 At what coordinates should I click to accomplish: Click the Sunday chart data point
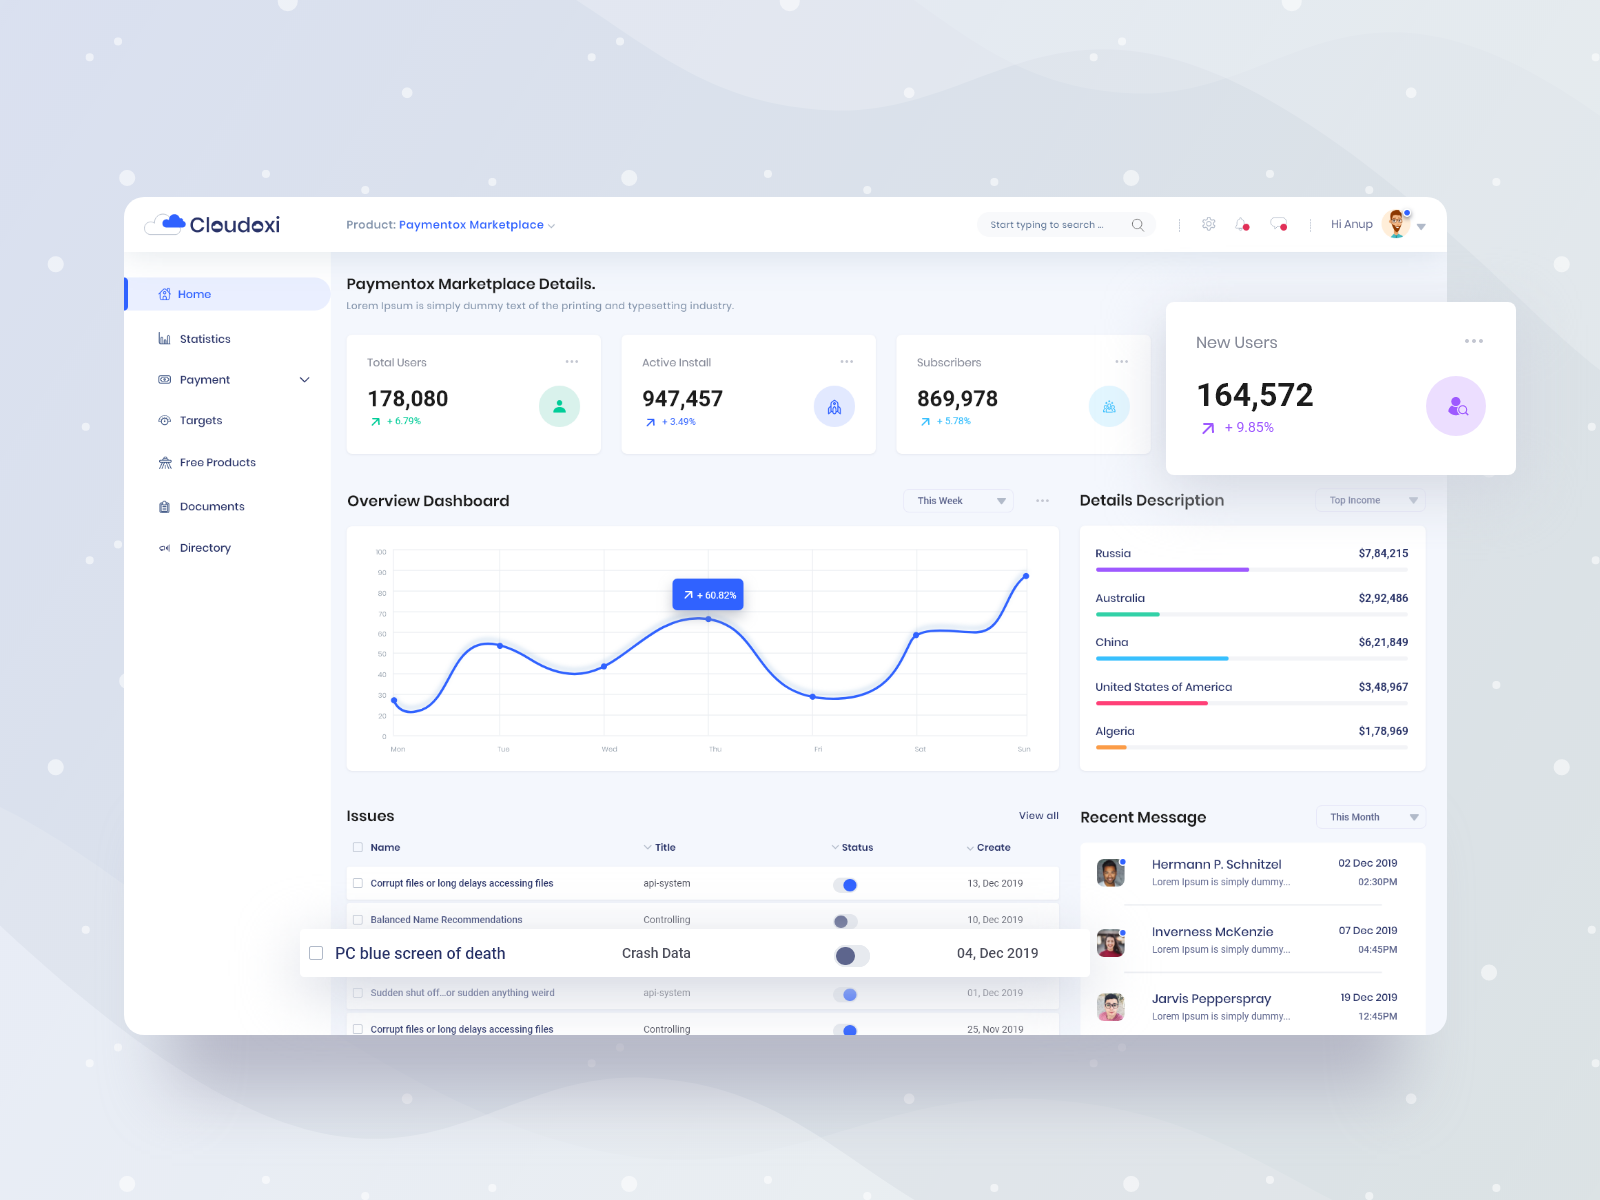[1026, 576]
